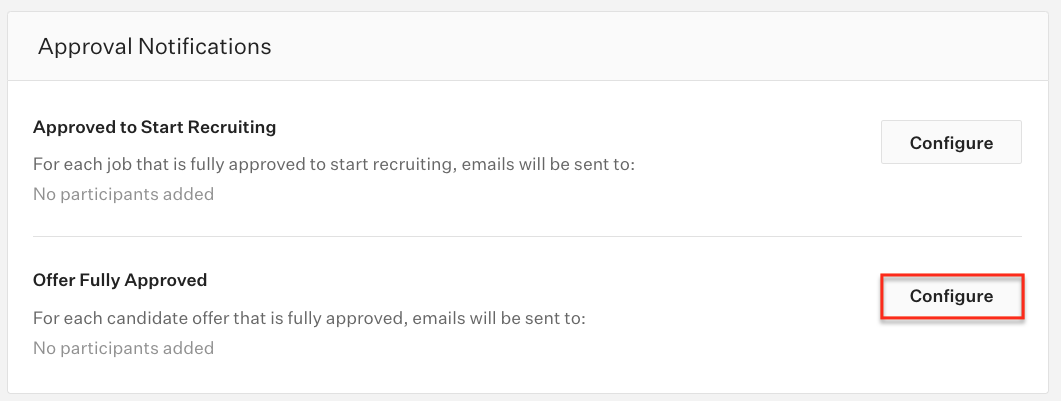1061x401 pixels.
Task: Click 'No participants added' under Offer Fully Approved
Action: click(x=123, y=348)
